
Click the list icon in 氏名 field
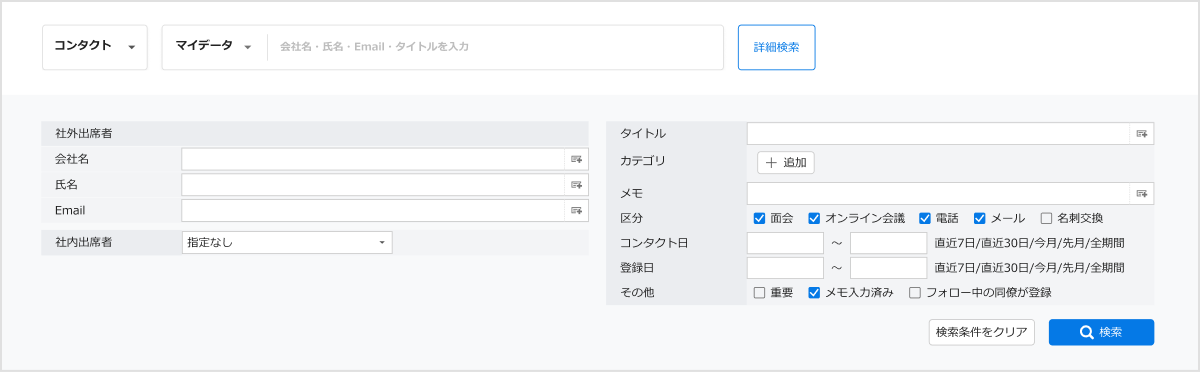(x=576, y=185)
